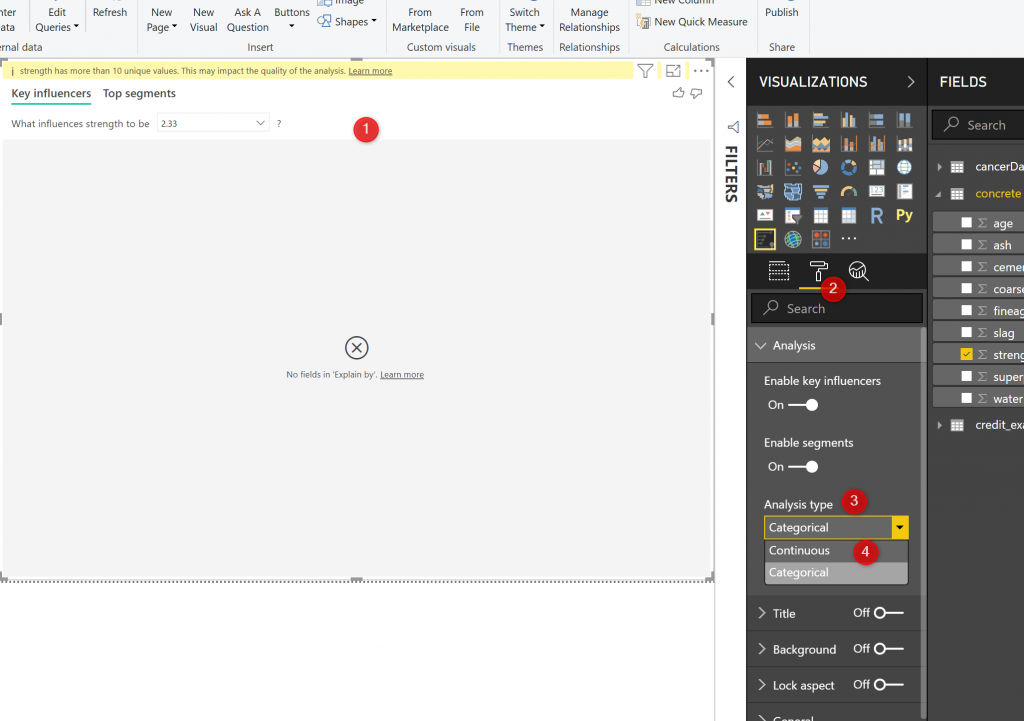Click the Learn more link in warning banner
This screenshot has width=1024, height=721.
370,71
